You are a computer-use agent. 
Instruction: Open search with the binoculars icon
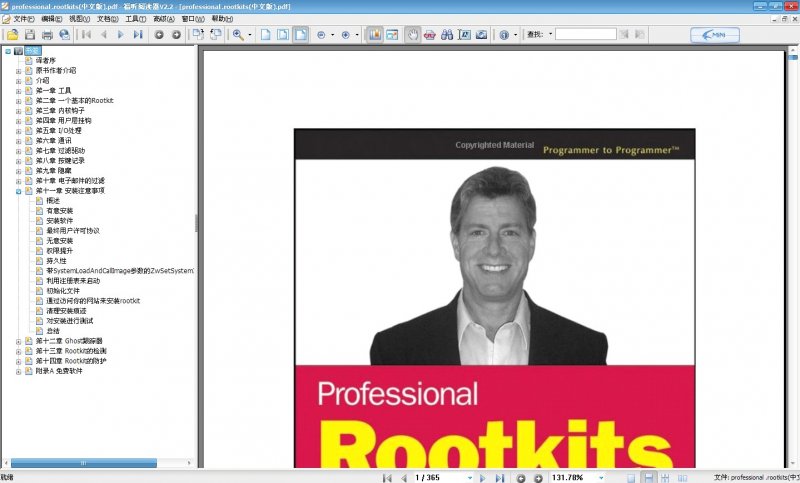[x=447, y=35]
